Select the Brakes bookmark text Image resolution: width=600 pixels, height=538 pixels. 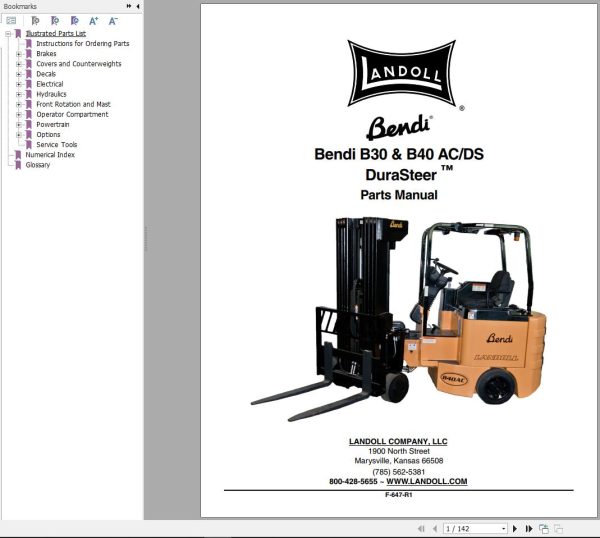[46, 54]
